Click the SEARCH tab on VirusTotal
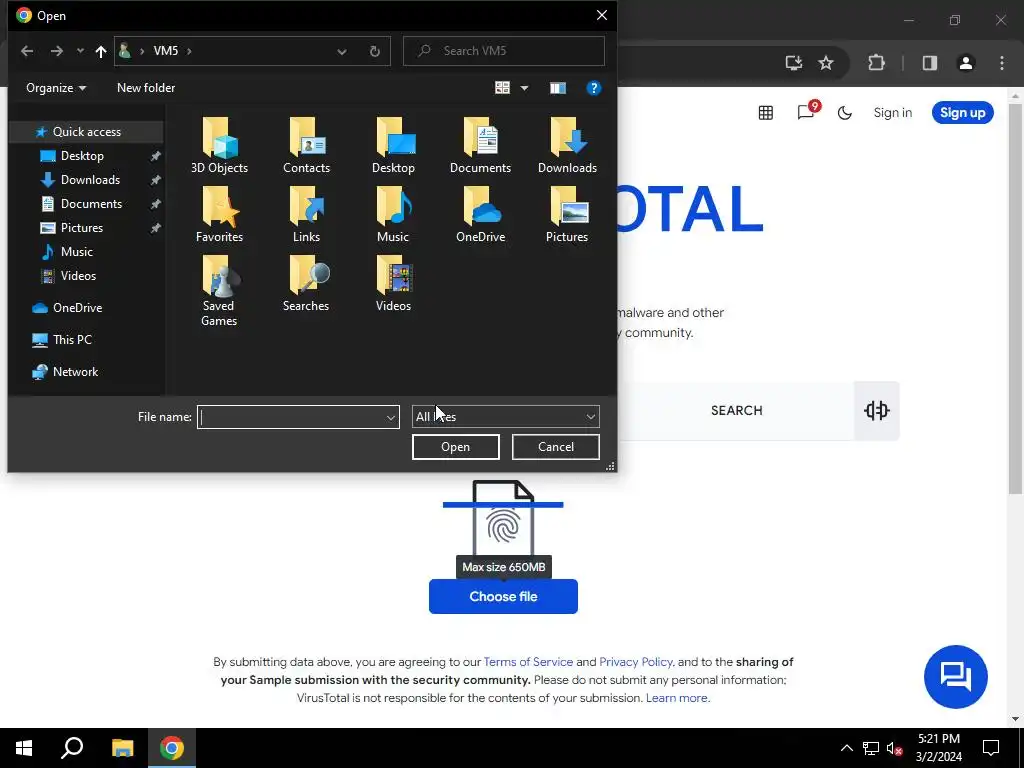 point(736,411)
